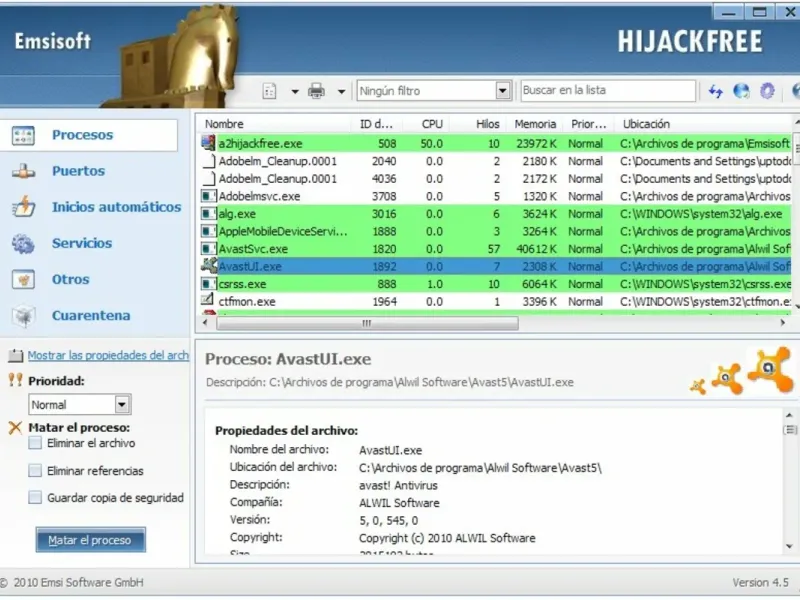This screenshot has width=800, height=600.
Task: Click the Puertos network icon
Action: coord(23,172)
